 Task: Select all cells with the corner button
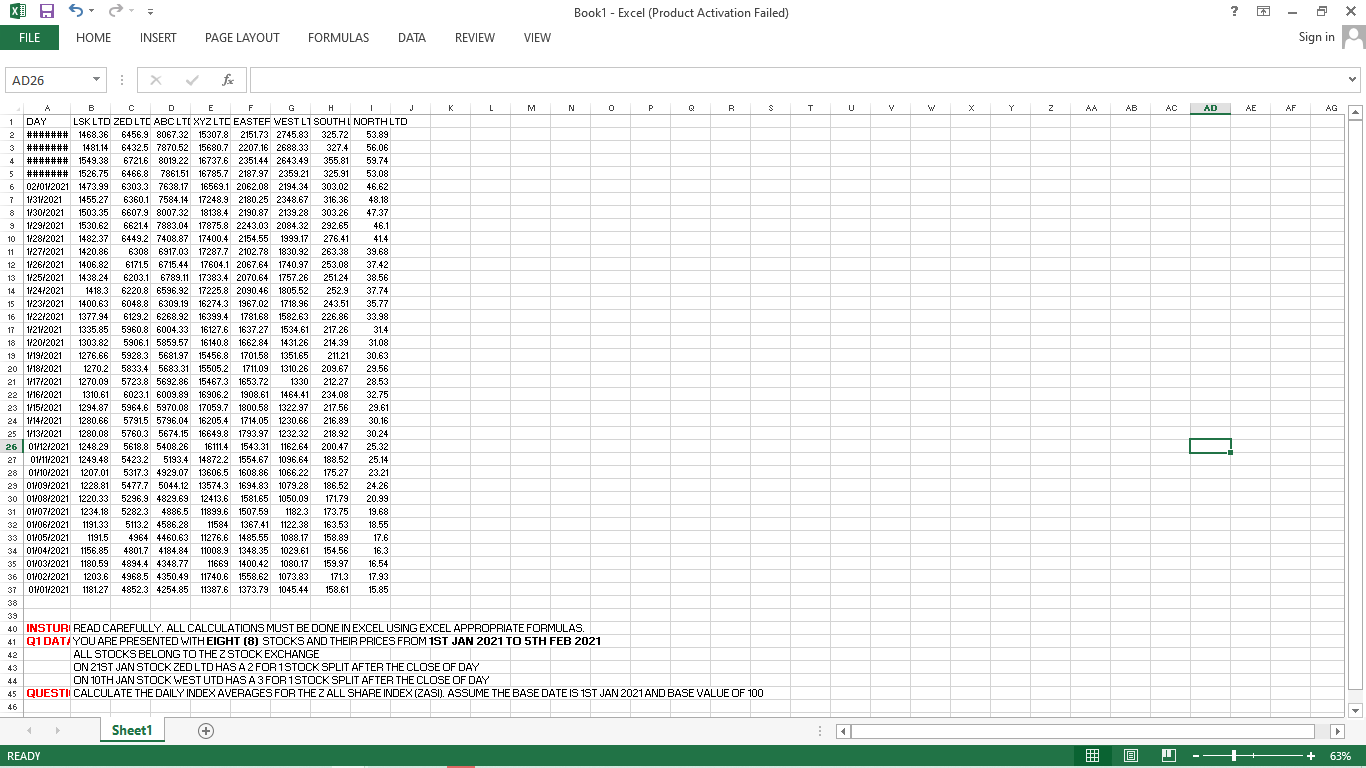click(x=17, y=107)
